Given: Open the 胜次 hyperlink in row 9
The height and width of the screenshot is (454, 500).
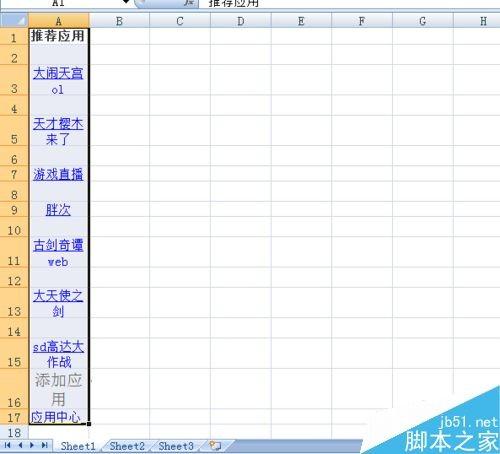Looking at the screenshot, I should tap(58, 210).
